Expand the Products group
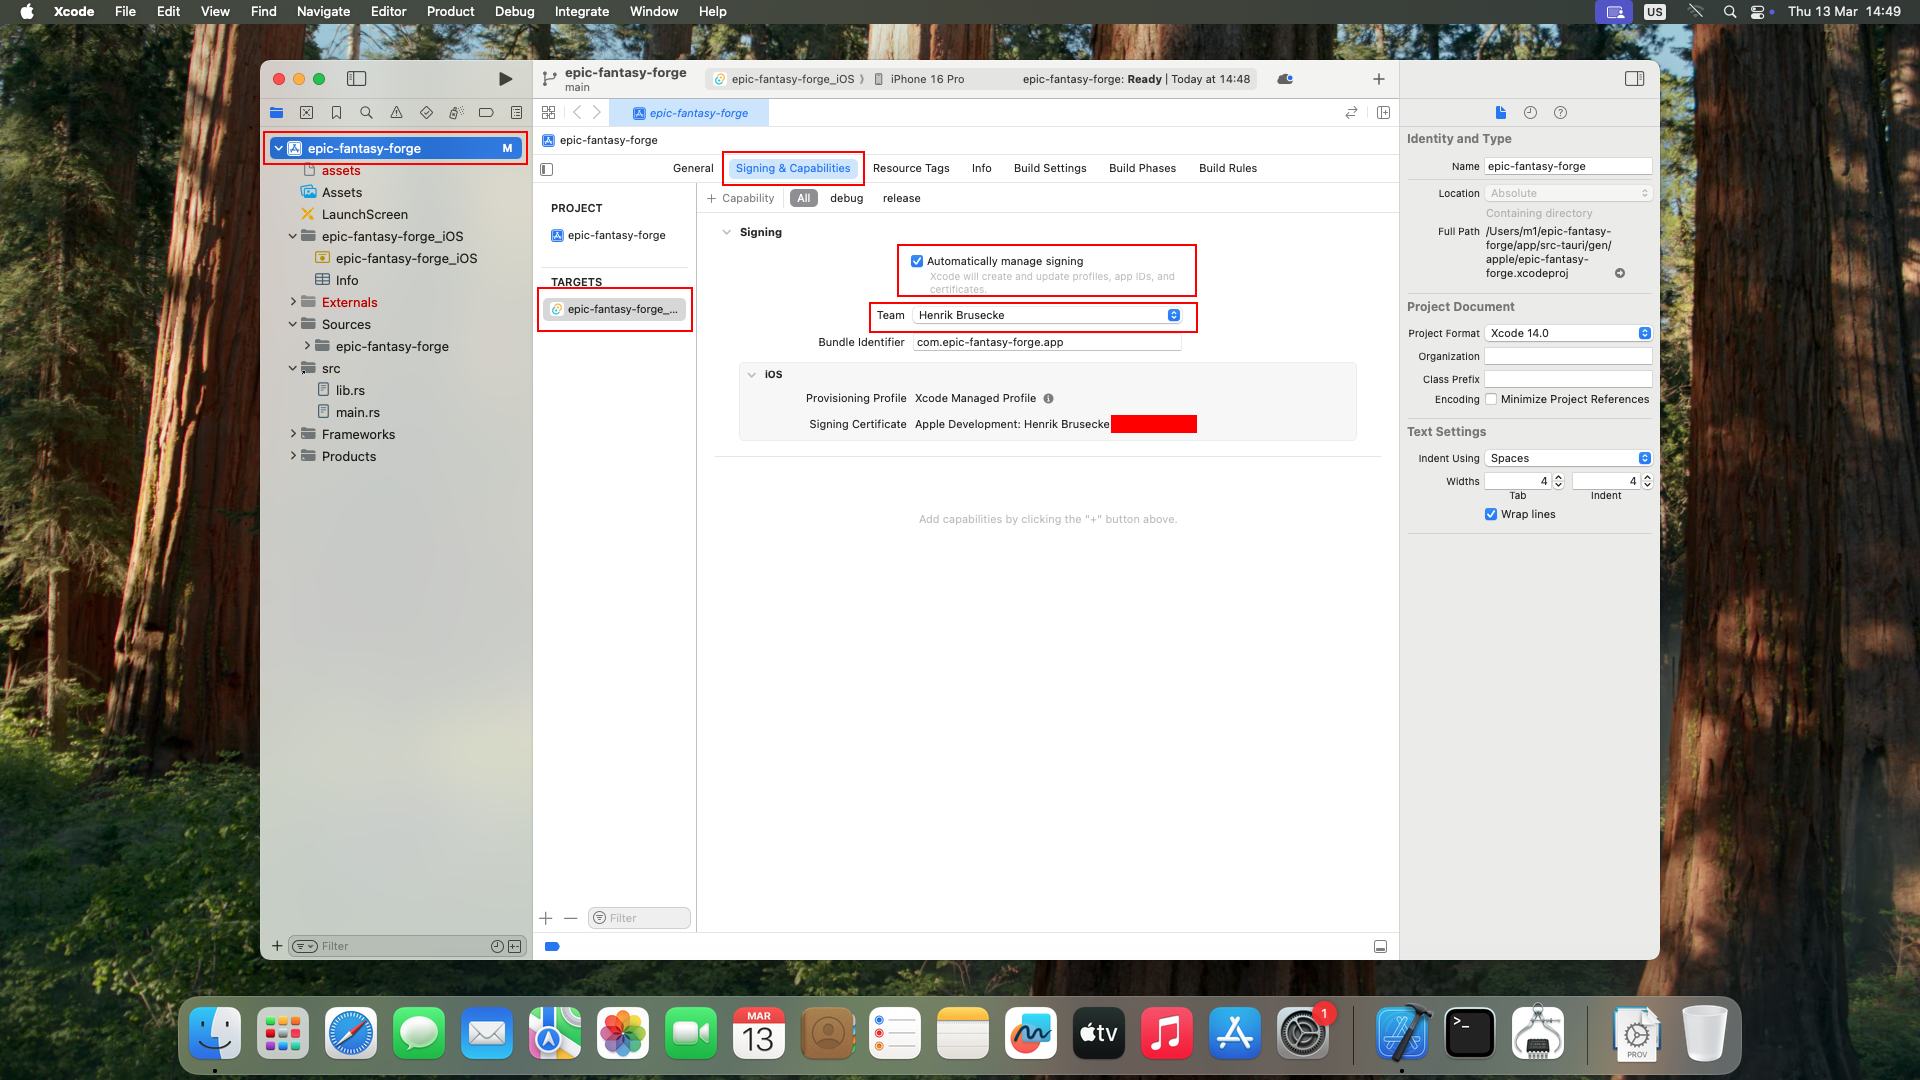 293,456
